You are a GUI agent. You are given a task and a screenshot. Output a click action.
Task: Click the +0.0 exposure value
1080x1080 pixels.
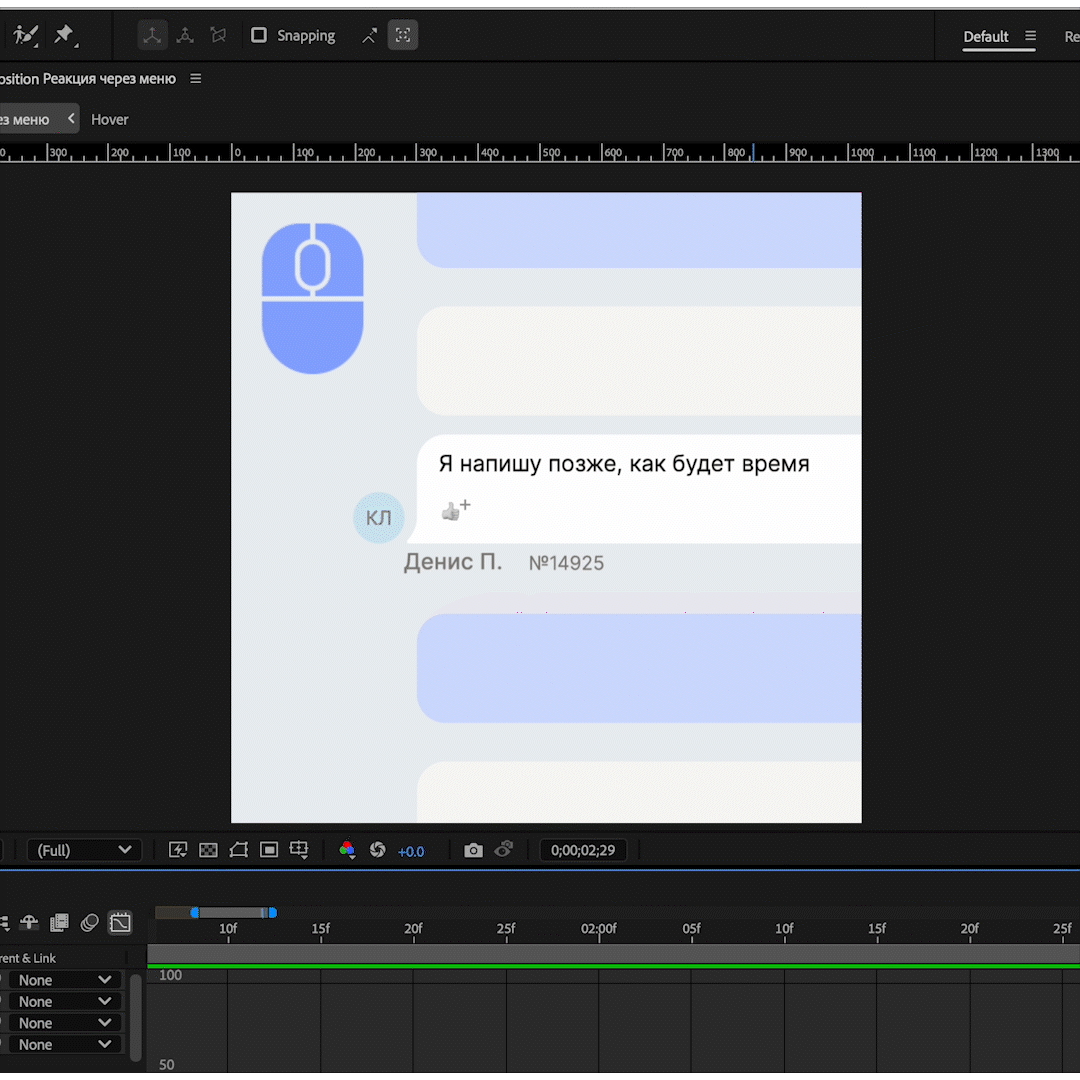point(411,851)
